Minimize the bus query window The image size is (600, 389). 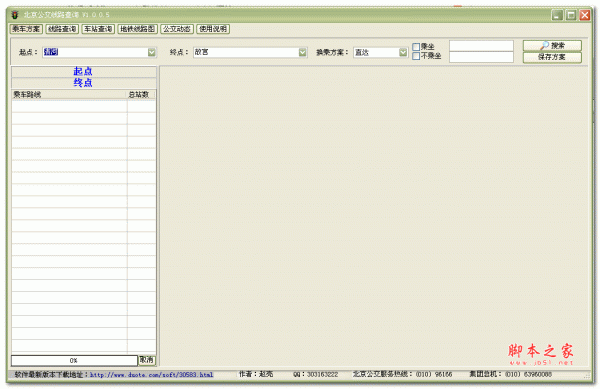click(557, 15)
